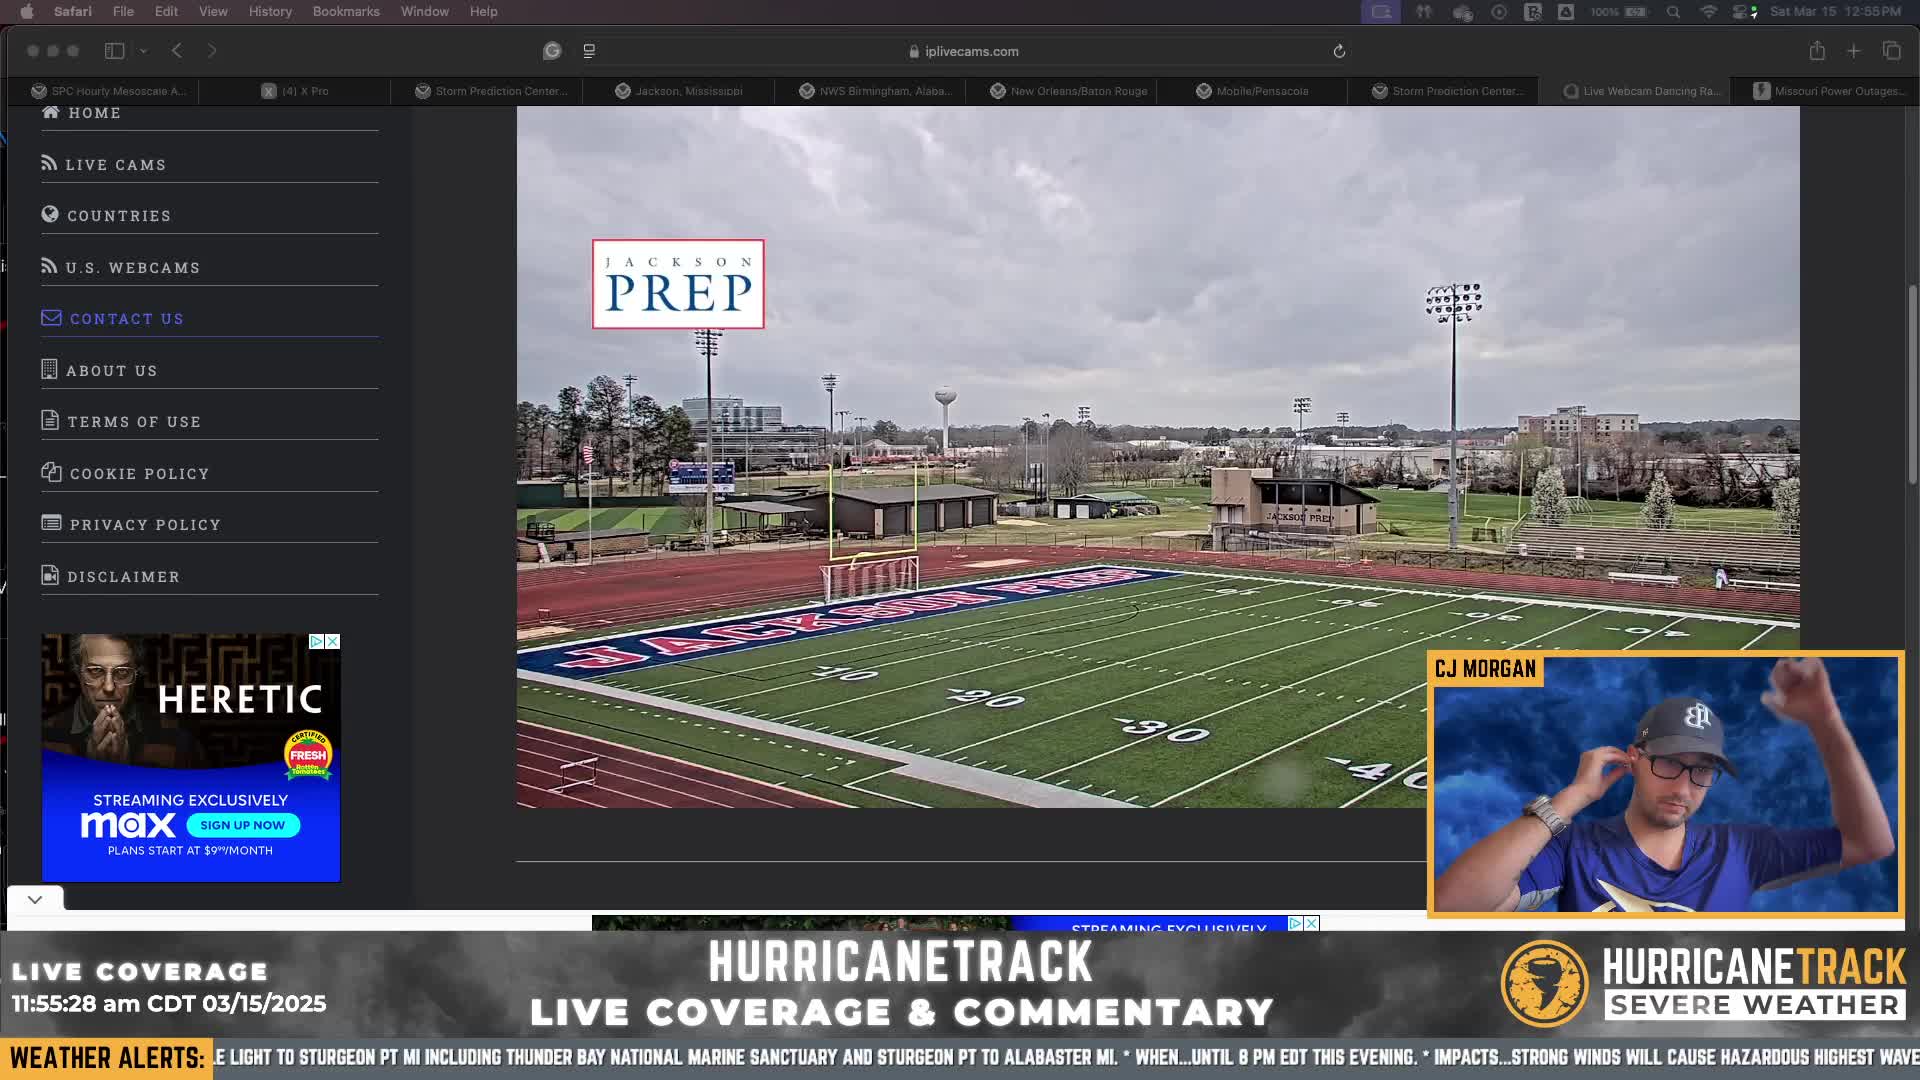Close the Heretic Max advertisement

(333, 641)
